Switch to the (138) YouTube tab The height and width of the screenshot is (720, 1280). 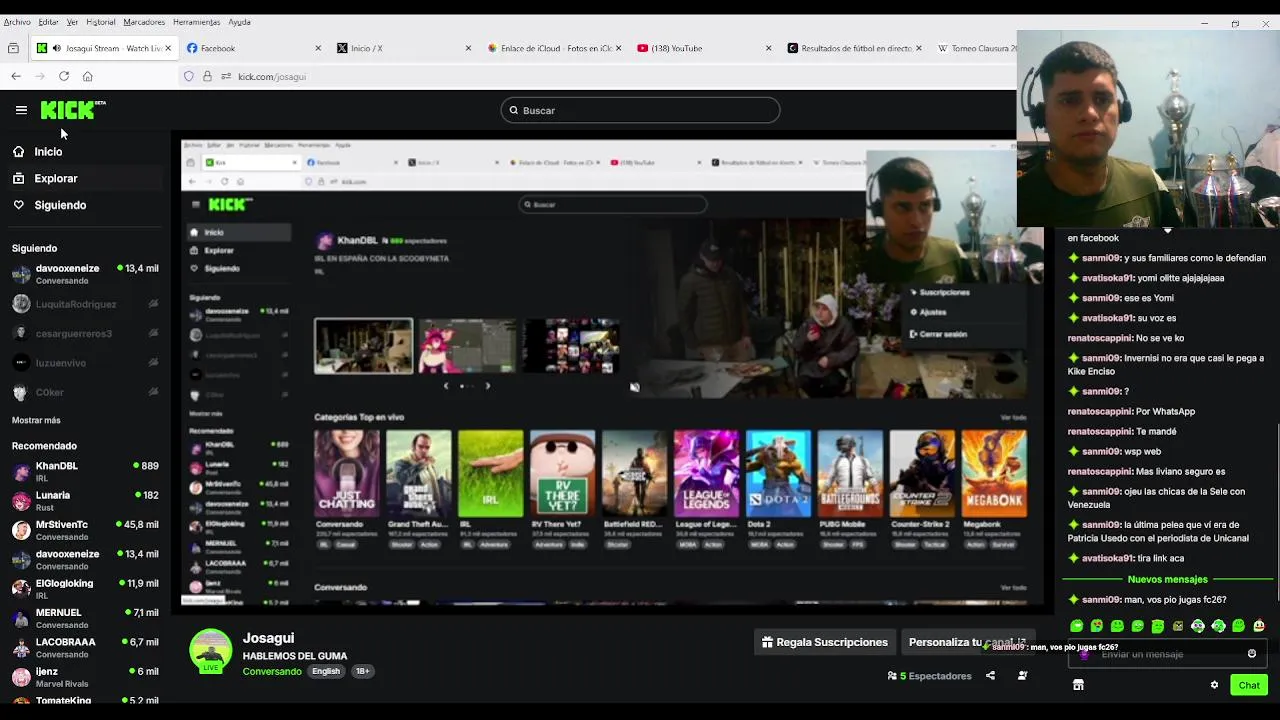coord(704,48)
